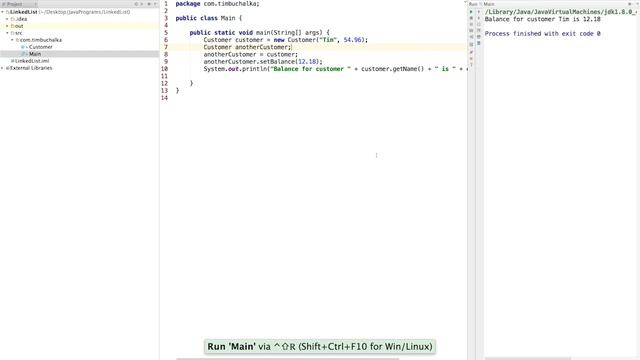Screen dimensions: 640x360
Task: Rerun Main with the green play icon
Action: pos(471,12)
